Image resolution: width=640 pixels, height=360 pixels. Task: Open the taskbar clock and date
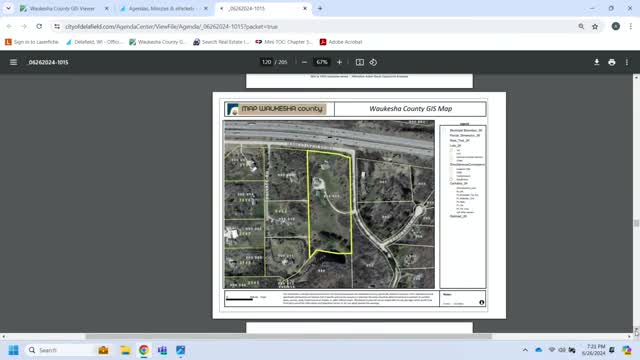click(593, 350)
